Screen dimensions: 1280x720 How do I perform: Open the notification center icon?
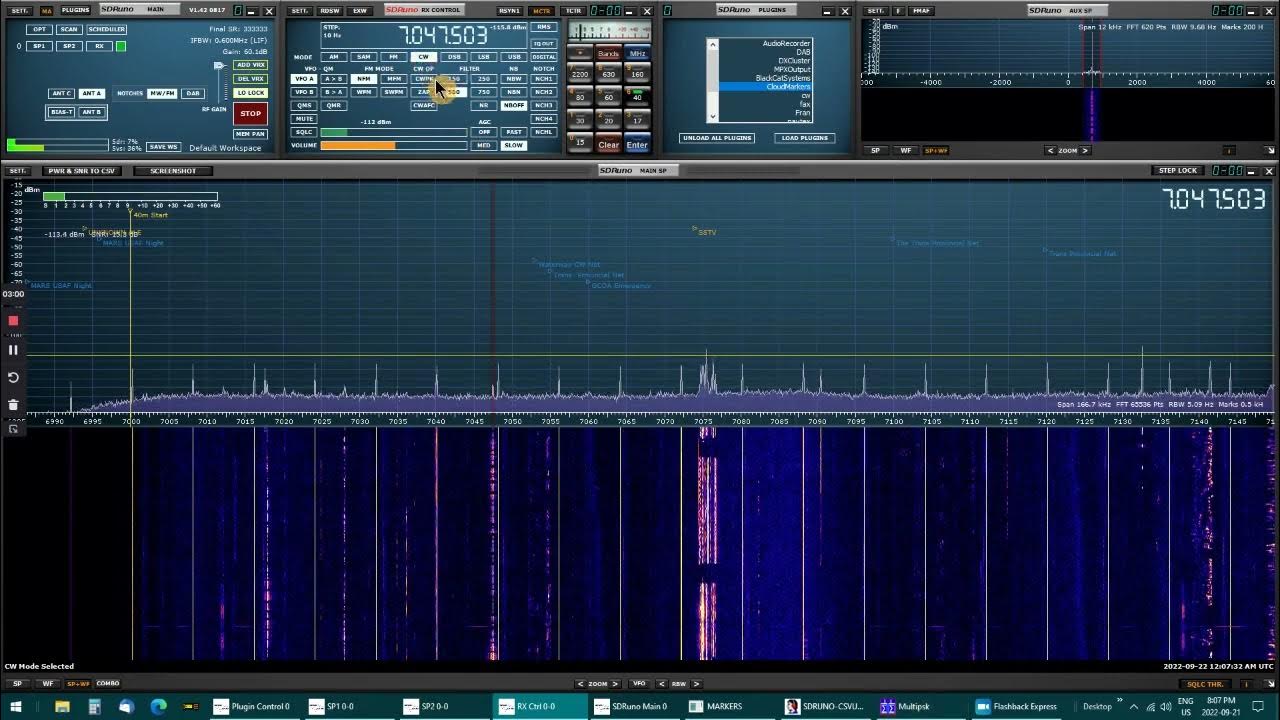tap(1260, 706)
